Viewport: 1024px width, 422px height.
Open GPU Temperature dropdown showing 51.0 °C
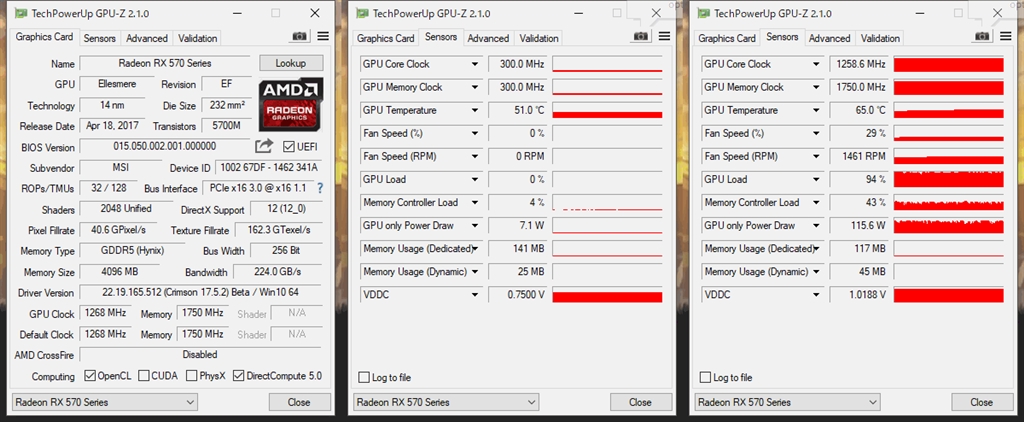[475, 110]
